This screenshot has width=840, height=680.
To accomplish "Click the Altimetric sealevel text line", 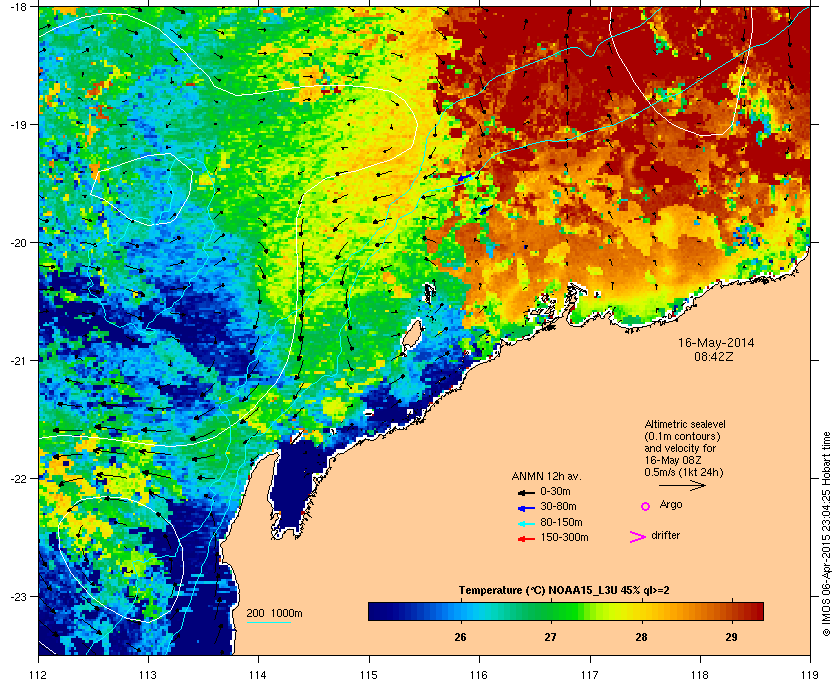I will point(685,424).
